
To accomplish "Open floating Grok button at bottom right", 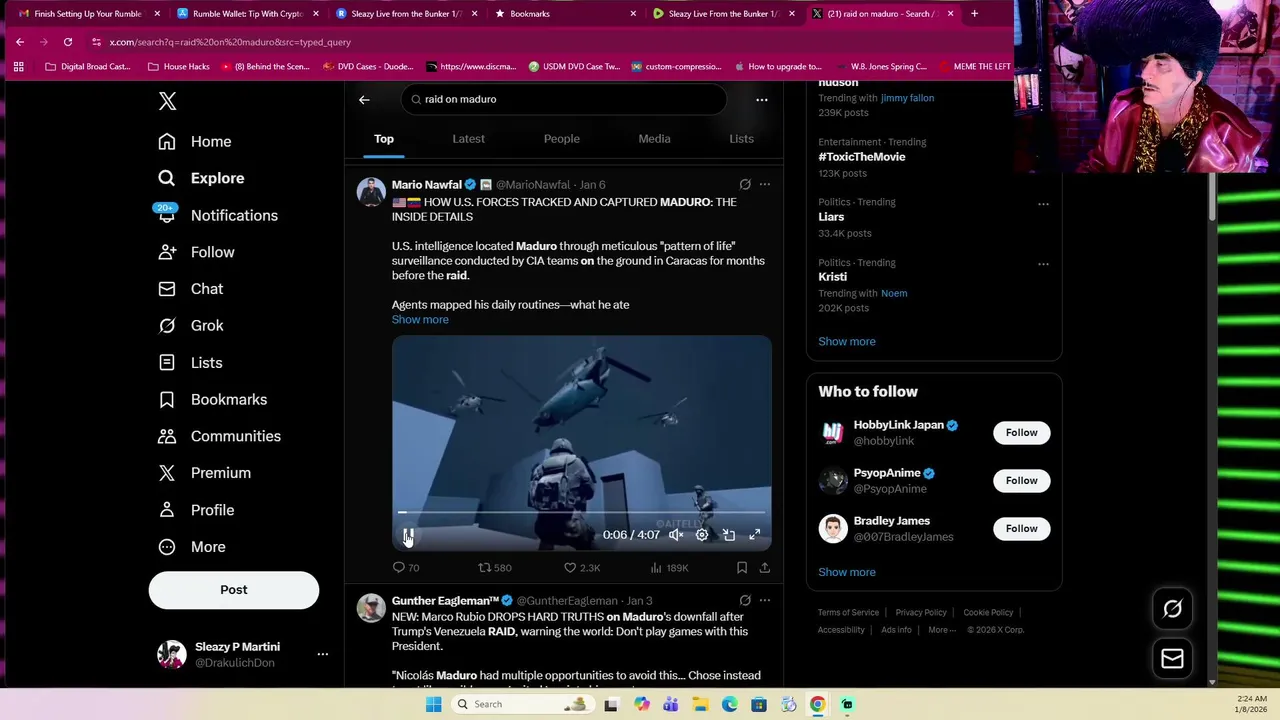I will pyautogui.click(x=1173, y=608).
